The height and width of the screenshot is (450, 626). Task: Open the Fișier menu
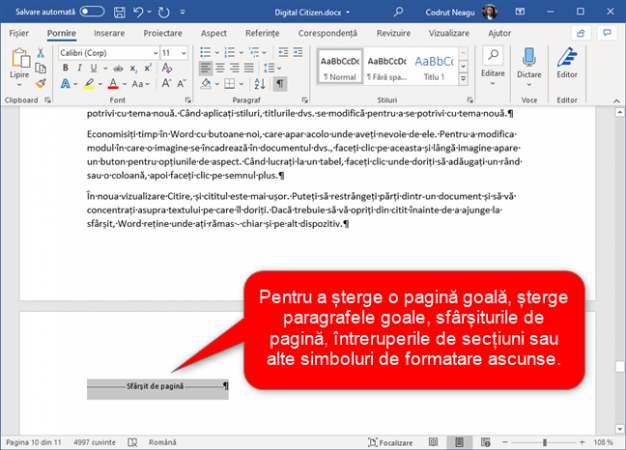(x=19, y=33)
